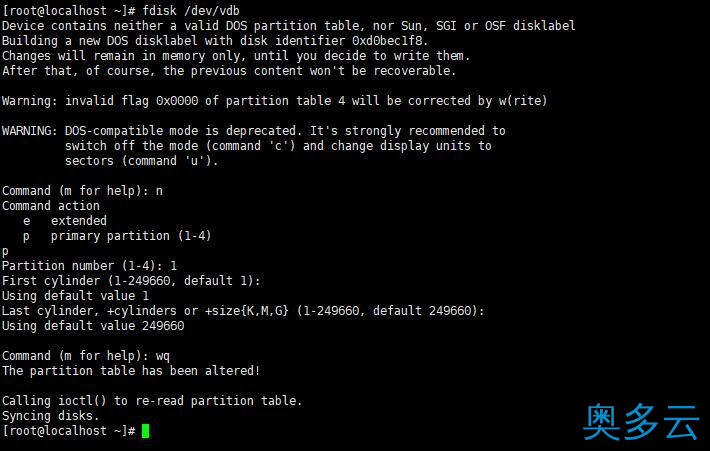Click the 'Calling ioctl()' output line
This screenshot has height=451, width=710.
(x=152, y=401)
